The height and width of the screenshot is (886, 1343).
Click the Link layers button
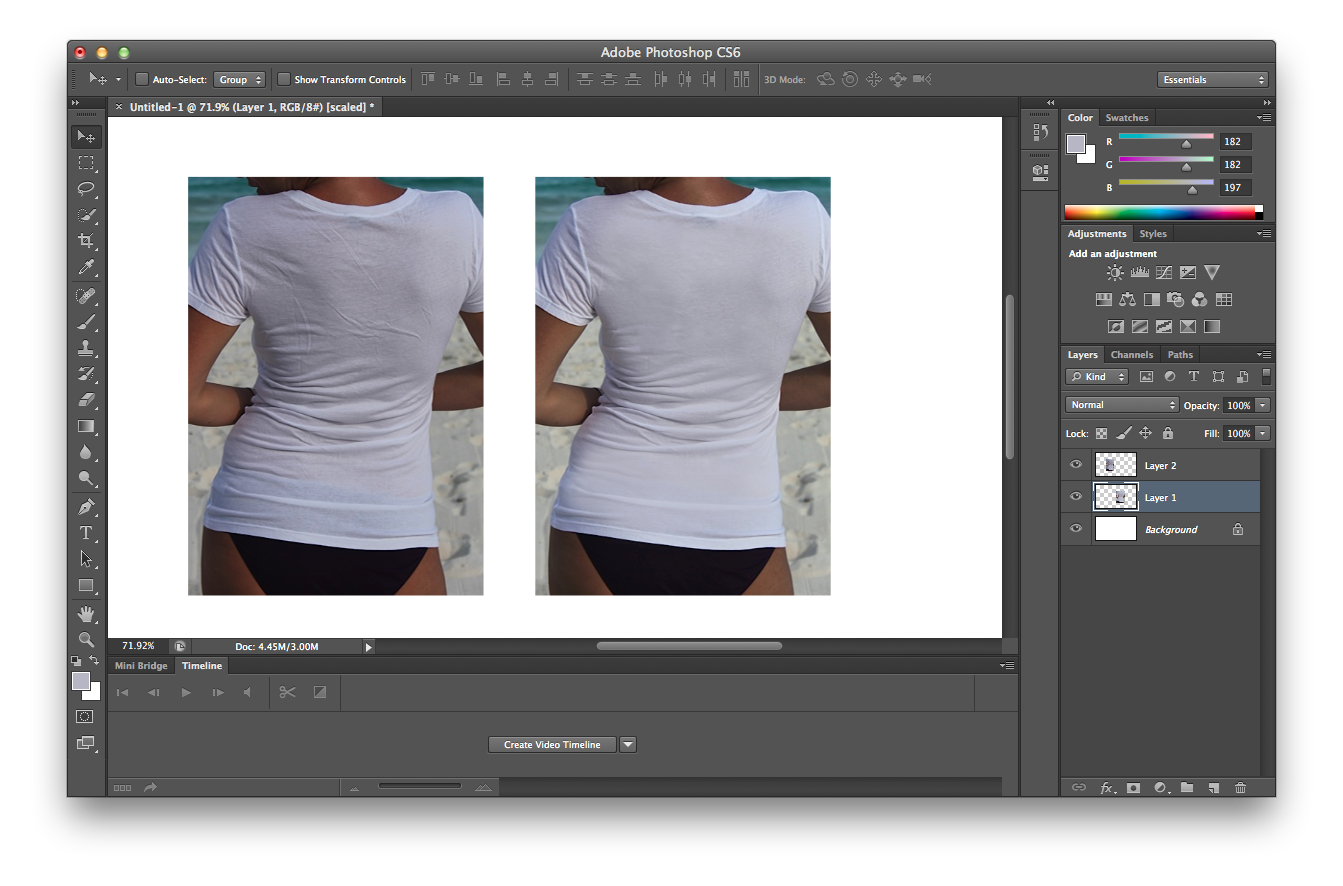click(1079, 788)
